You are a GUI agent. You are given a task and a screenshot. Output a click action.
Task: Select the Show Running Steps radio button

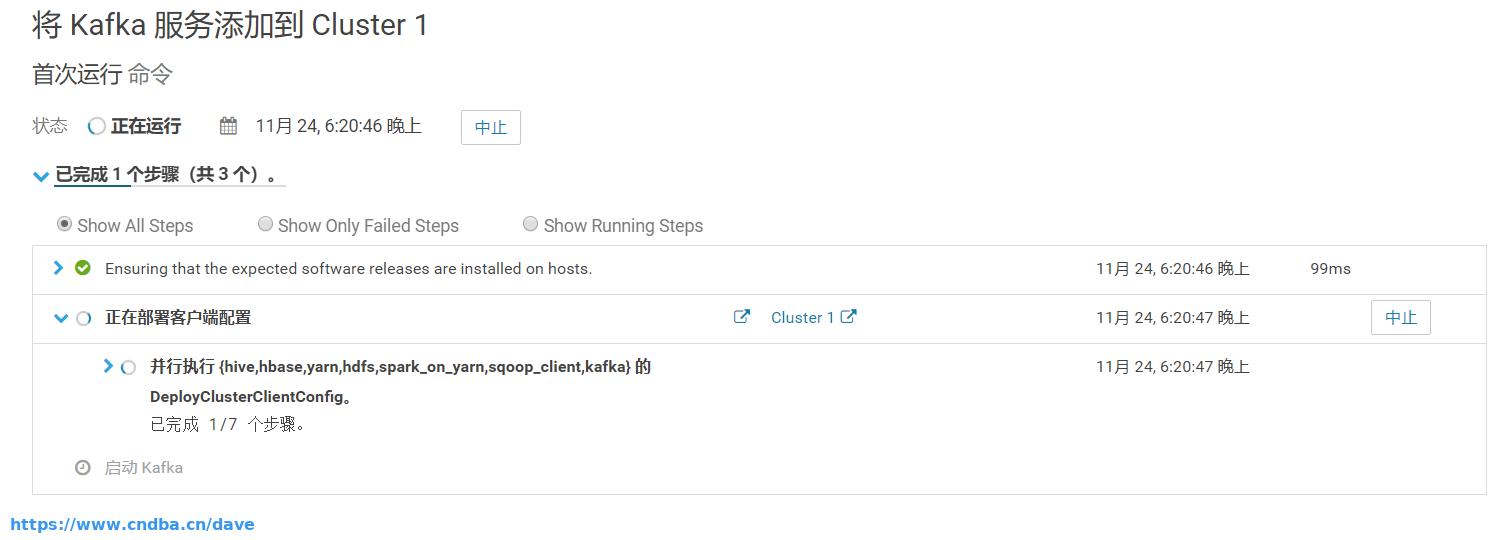pos(531,224)
